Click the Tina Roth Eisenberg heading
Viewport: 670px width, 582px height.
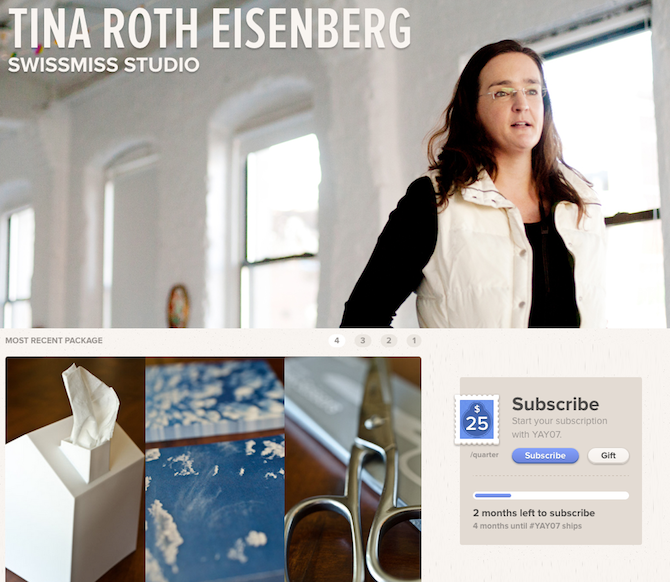(209, 28)
